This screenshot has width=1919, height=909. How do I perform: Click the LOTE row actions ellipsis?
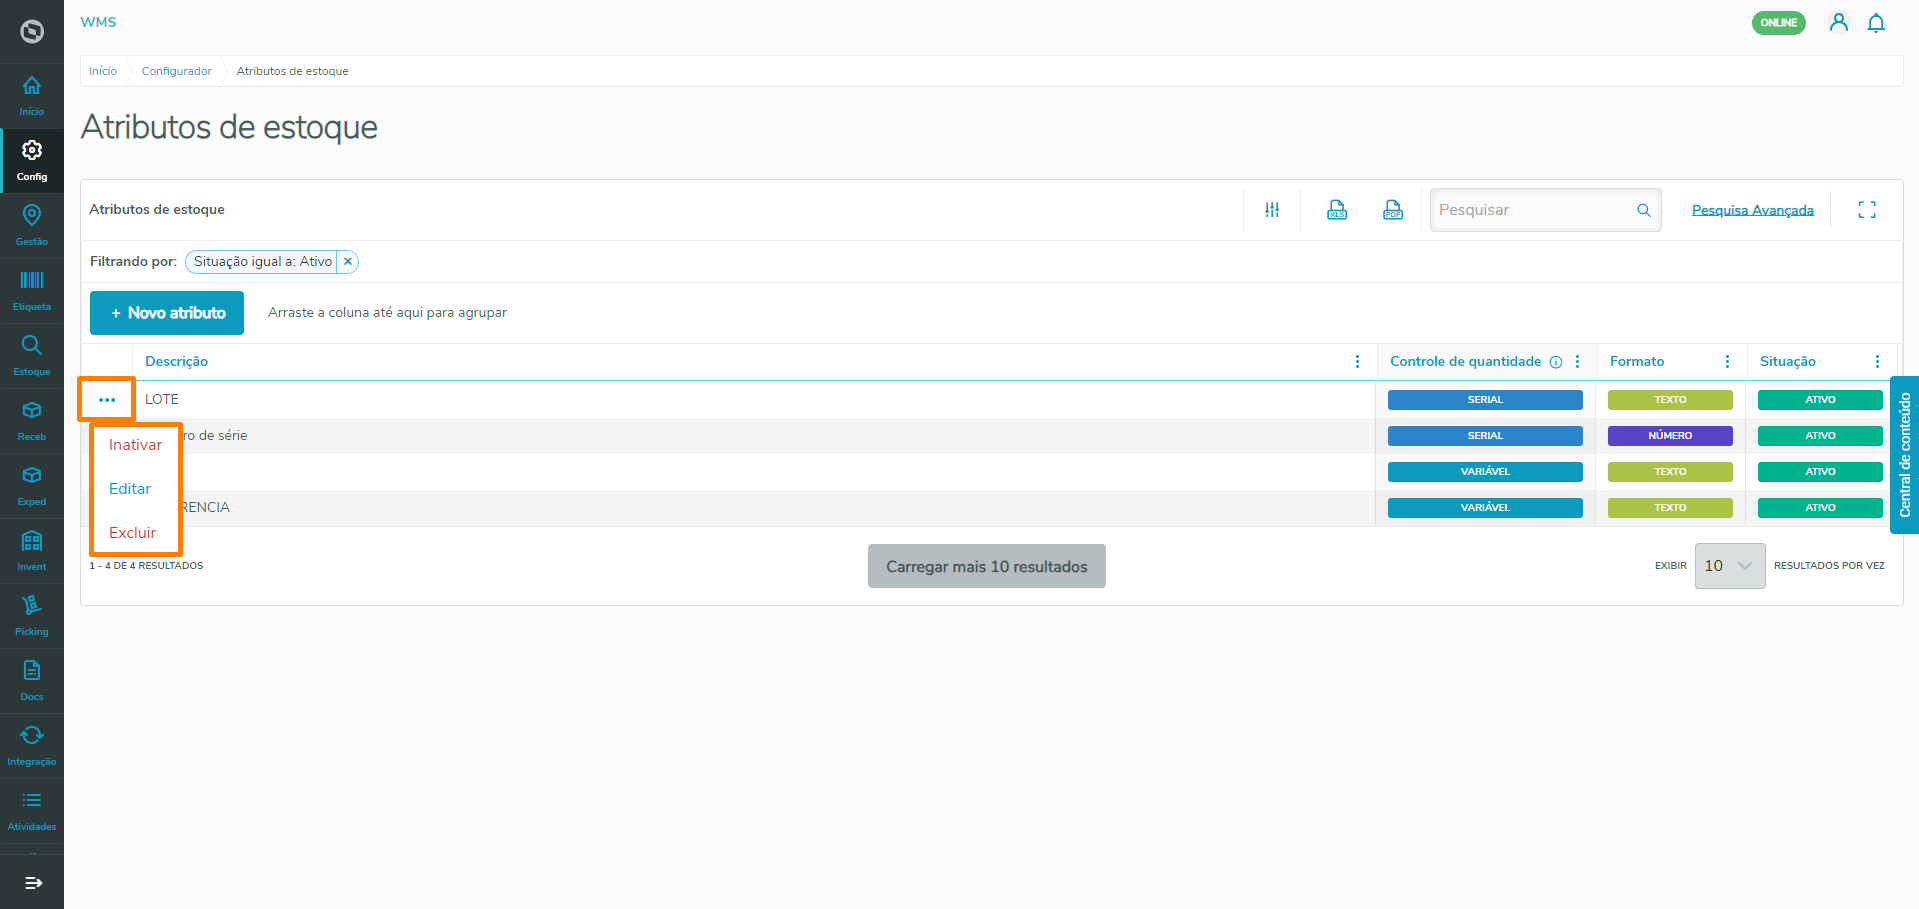[107, 400]
